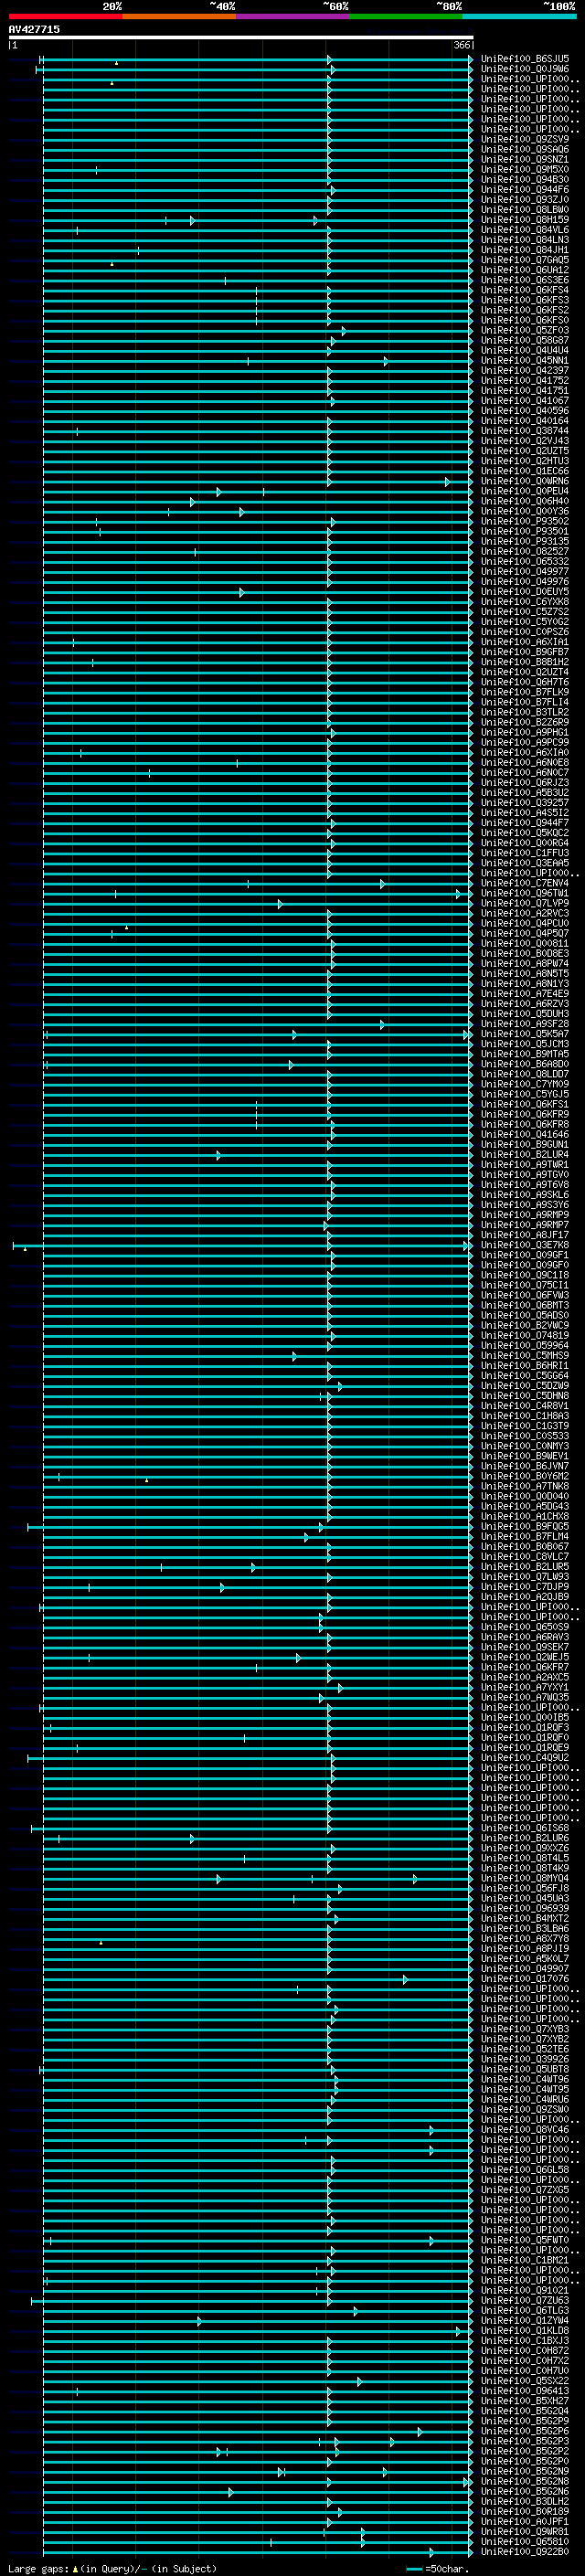Click the UniRef100_Q93ZJ0 label
585x2576 pixels.
(x=525, y=199)
